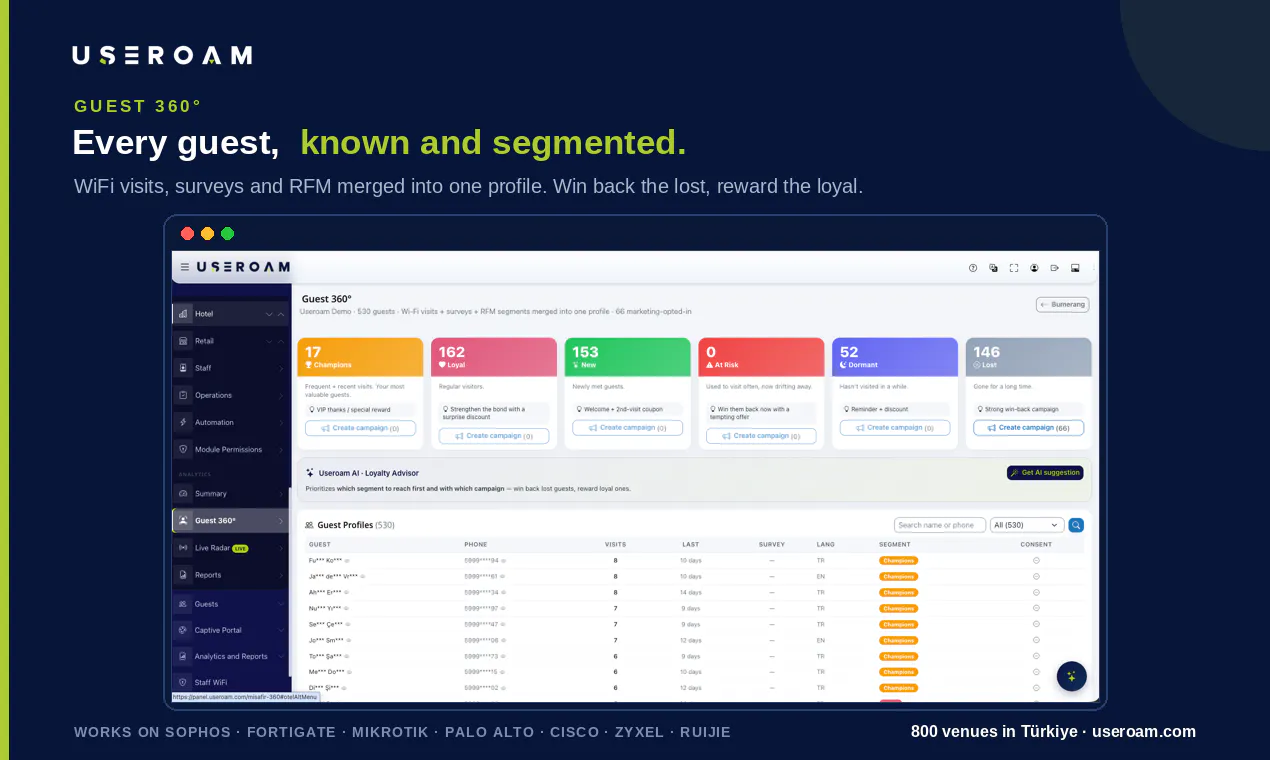
Task: Click the logout icon in the top bar
Action: pyautogui.click(x=1054, y=268)
